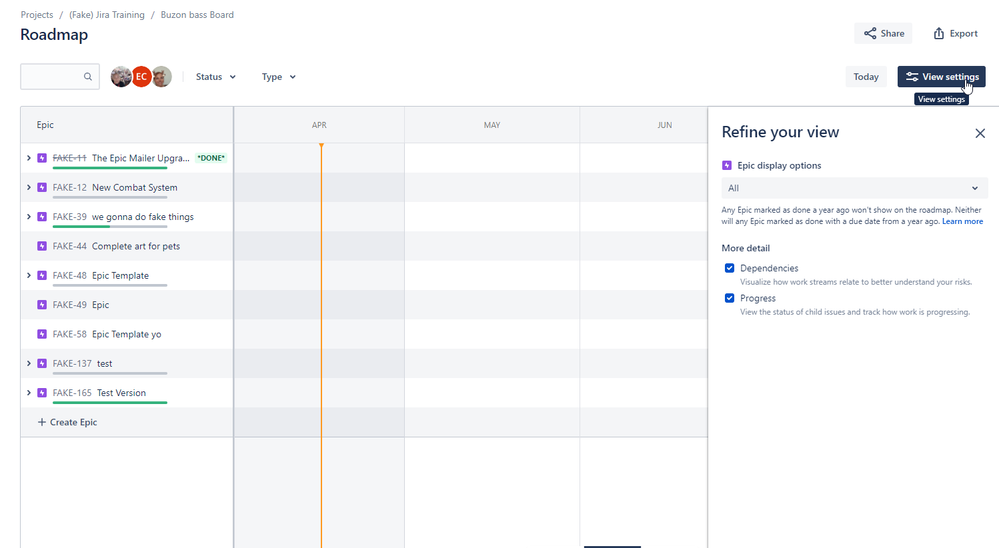Screen dimensions: 999x548
Task: Click the MAY month header
Action: (x=492, y=125)
